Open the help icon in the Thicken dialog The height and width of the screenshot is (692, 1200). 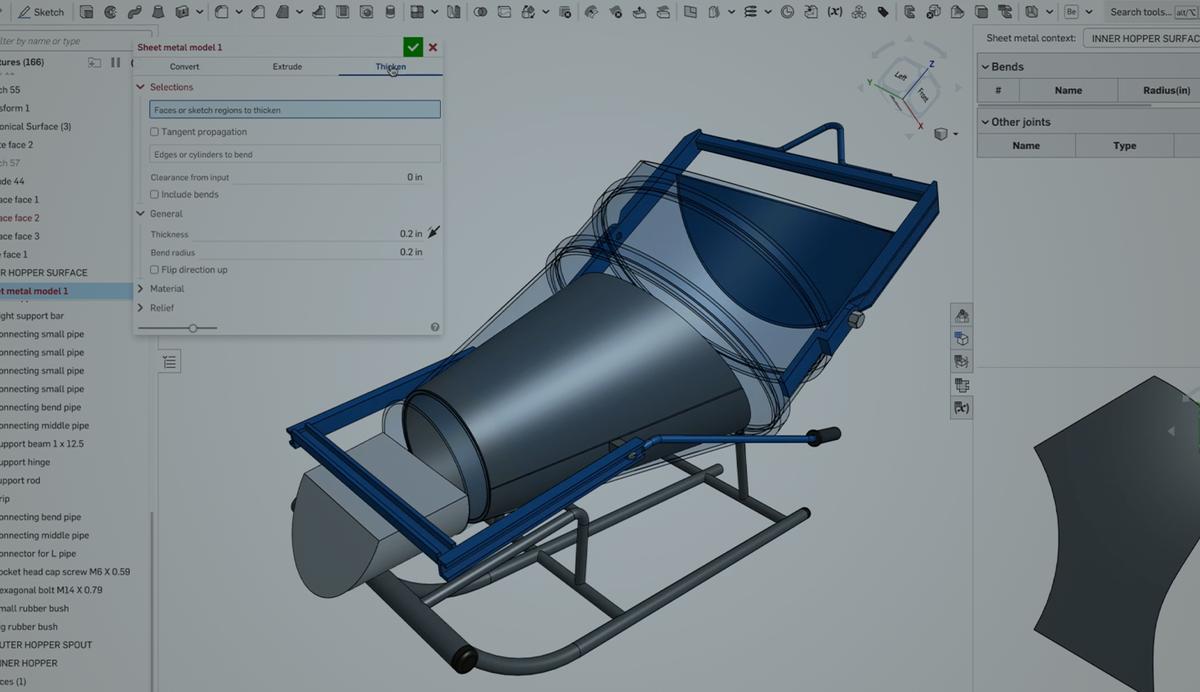[434, 327]
